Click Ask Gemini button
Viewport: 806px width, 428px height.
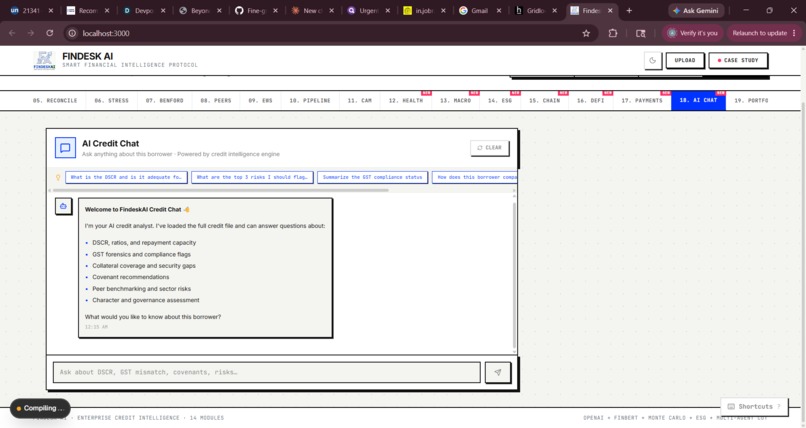696,10
